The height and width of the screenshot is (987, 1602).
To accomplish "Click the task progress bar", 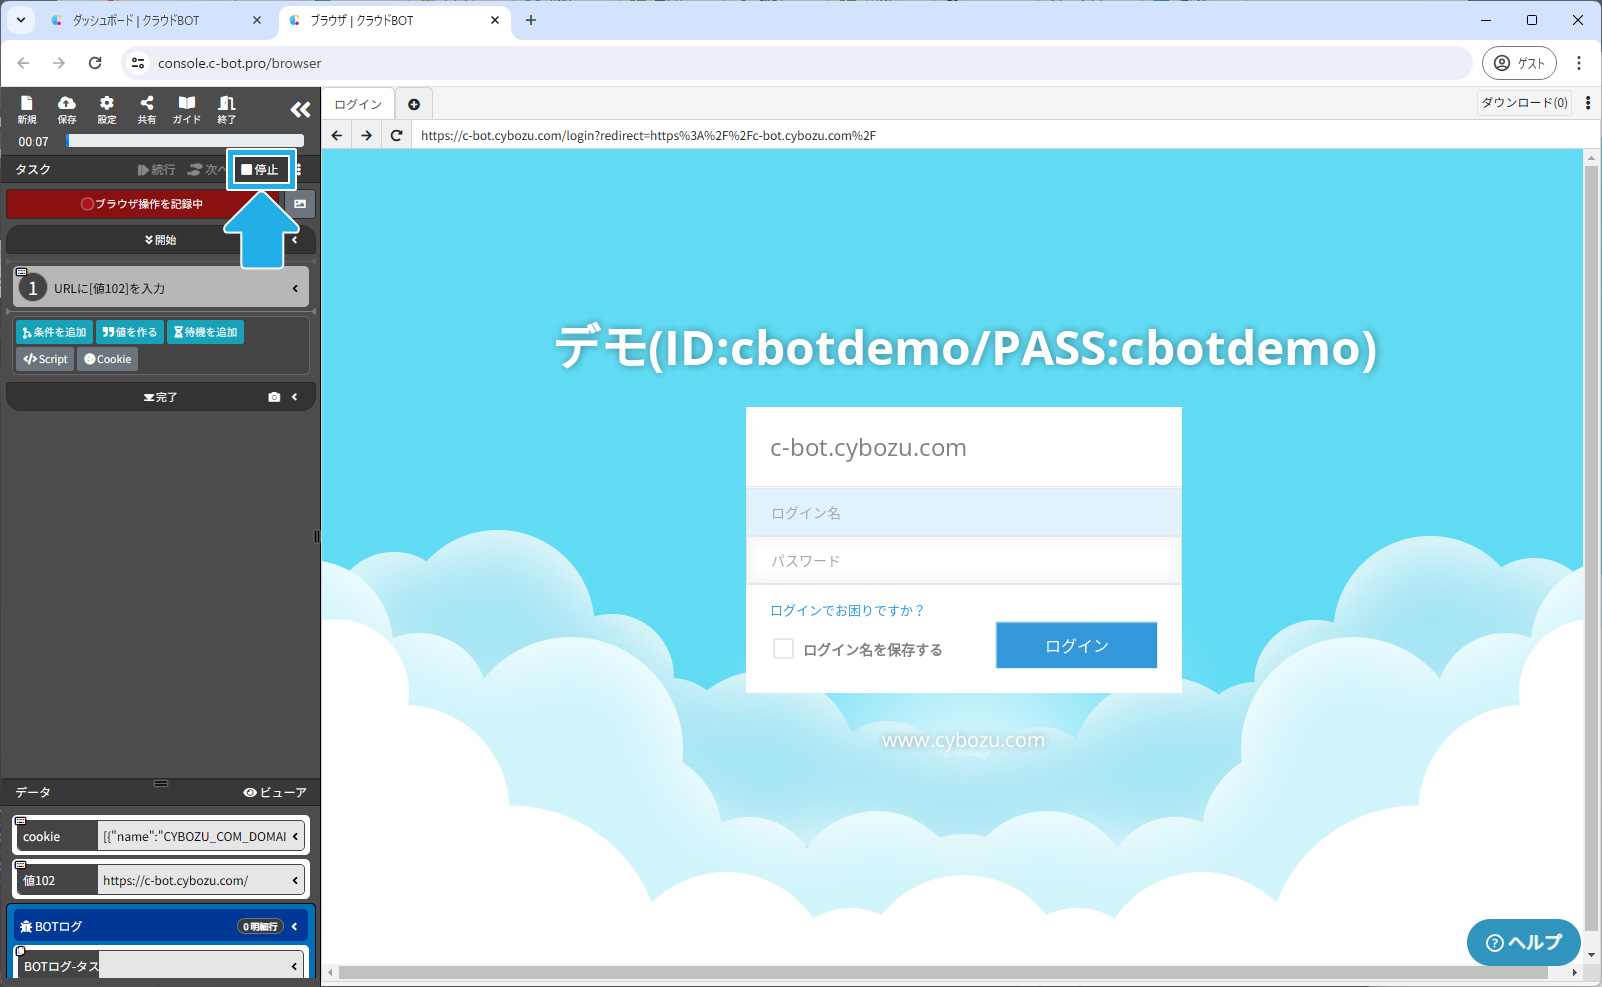I will click(x=185, y=141).
